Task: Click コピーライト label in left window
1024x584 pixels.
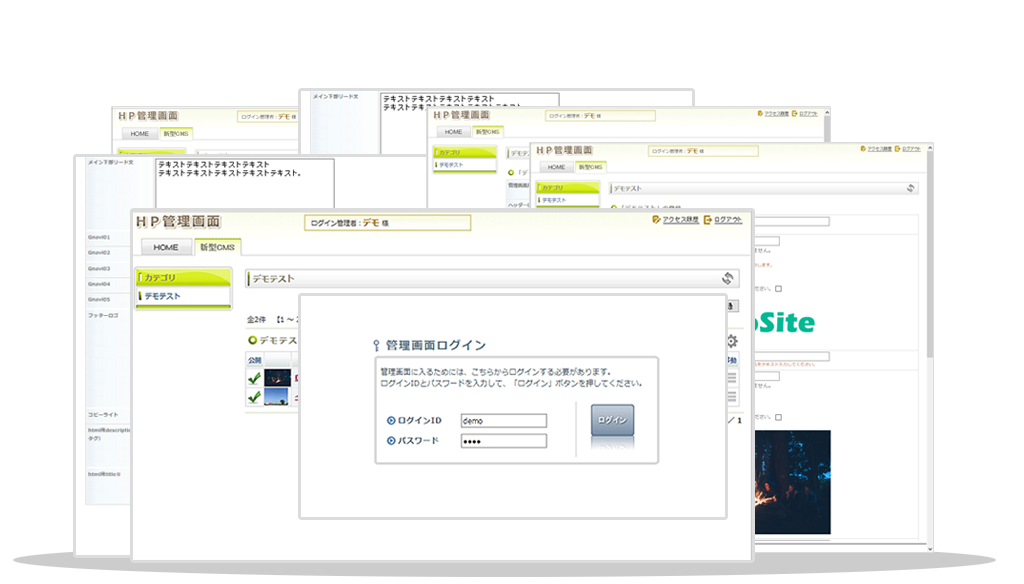Action: 103,415
